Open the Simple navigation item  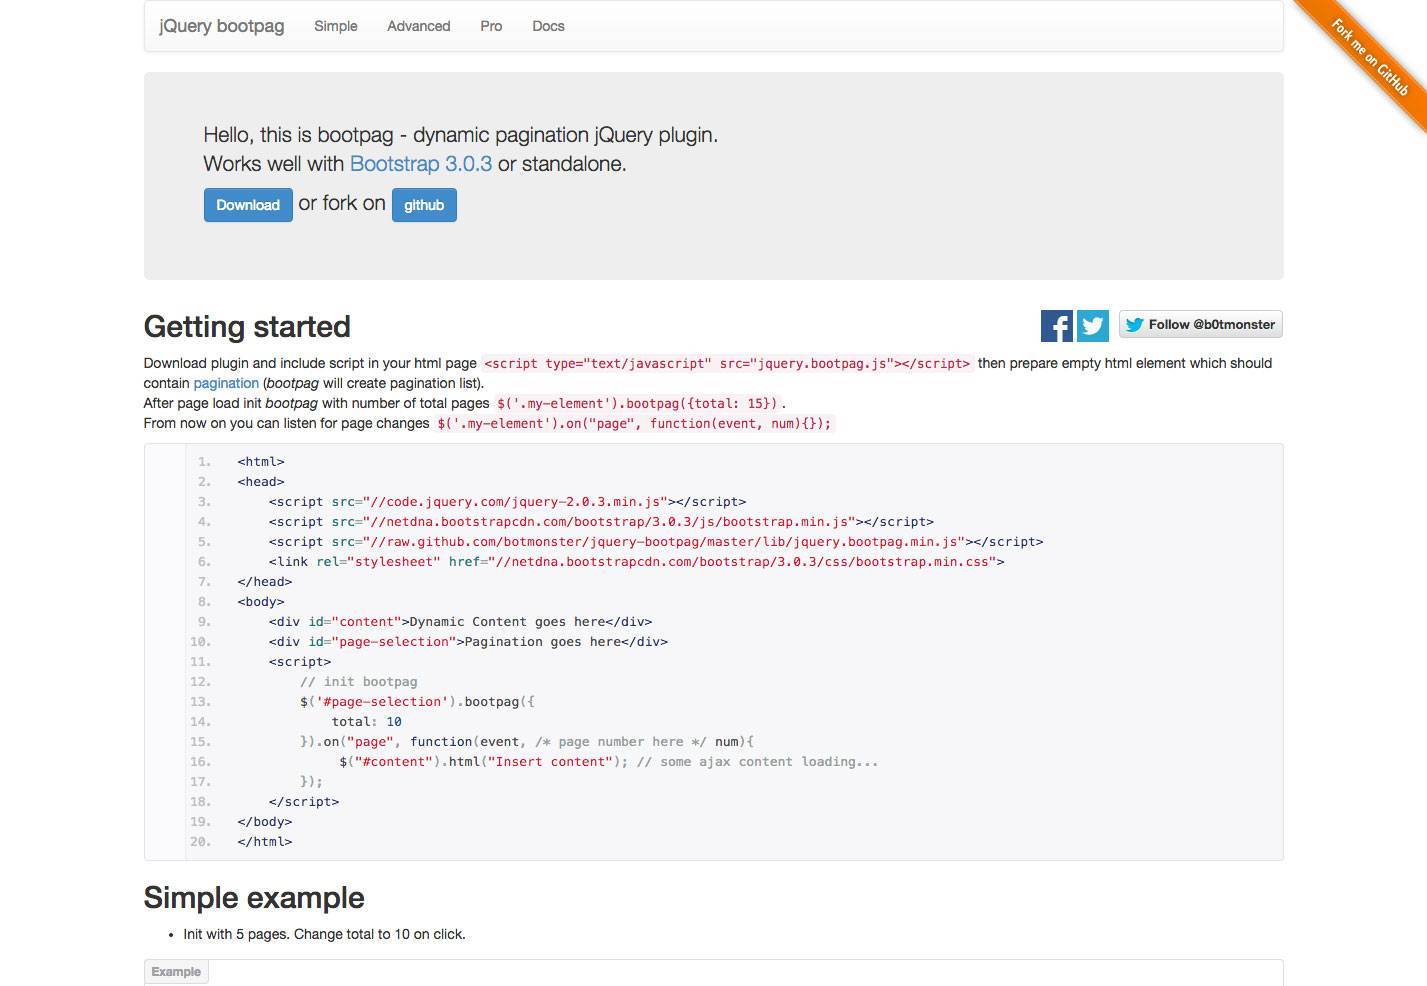(336, 26)
